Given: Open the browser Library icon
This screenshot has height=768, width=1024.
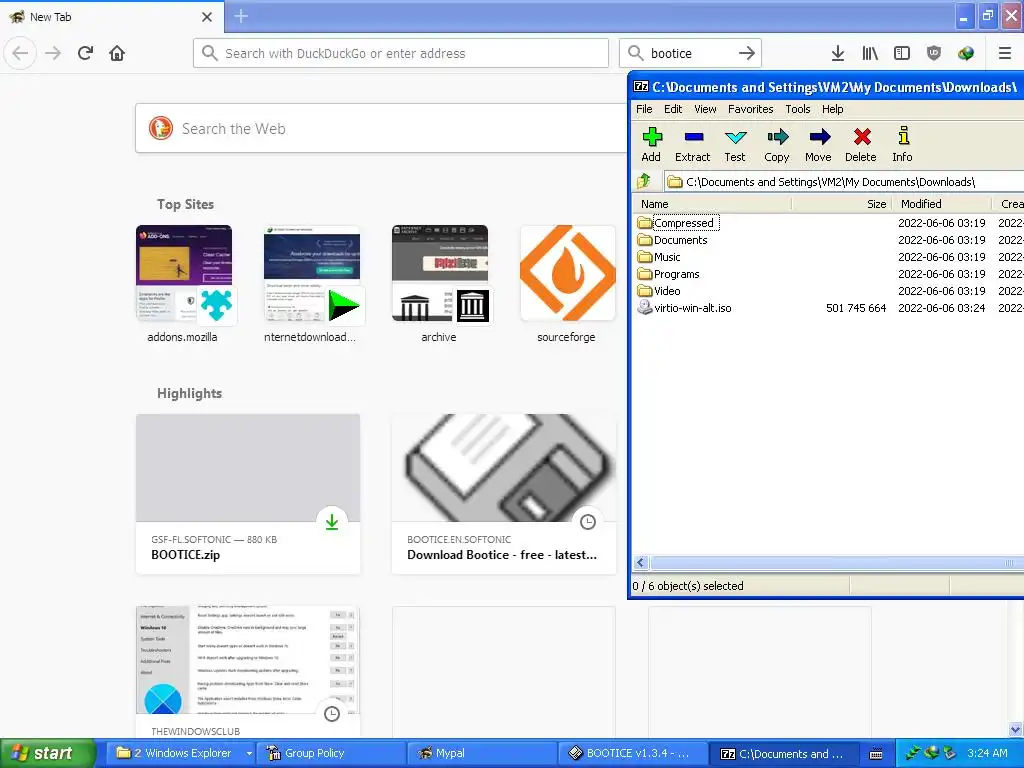Looking at the screenshot, I should [x=870, y=53].
